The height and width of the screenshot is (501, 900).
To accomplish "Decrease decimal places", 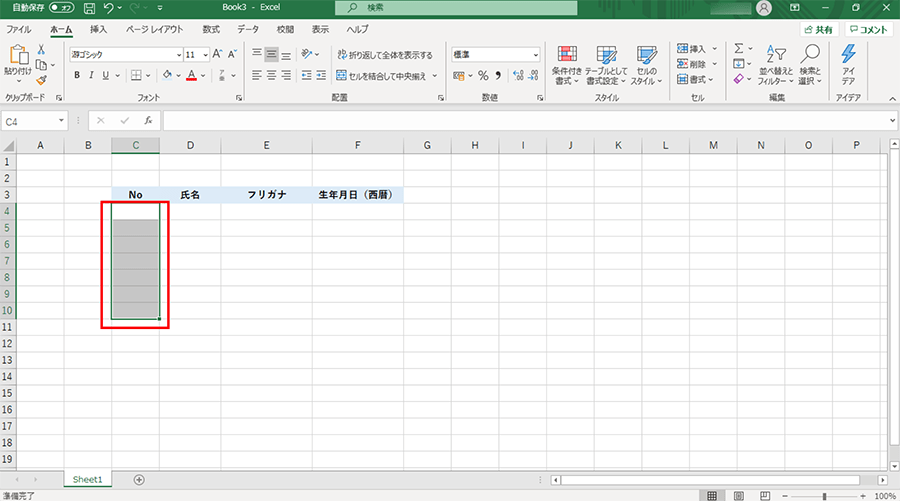I will coord(533,75).
